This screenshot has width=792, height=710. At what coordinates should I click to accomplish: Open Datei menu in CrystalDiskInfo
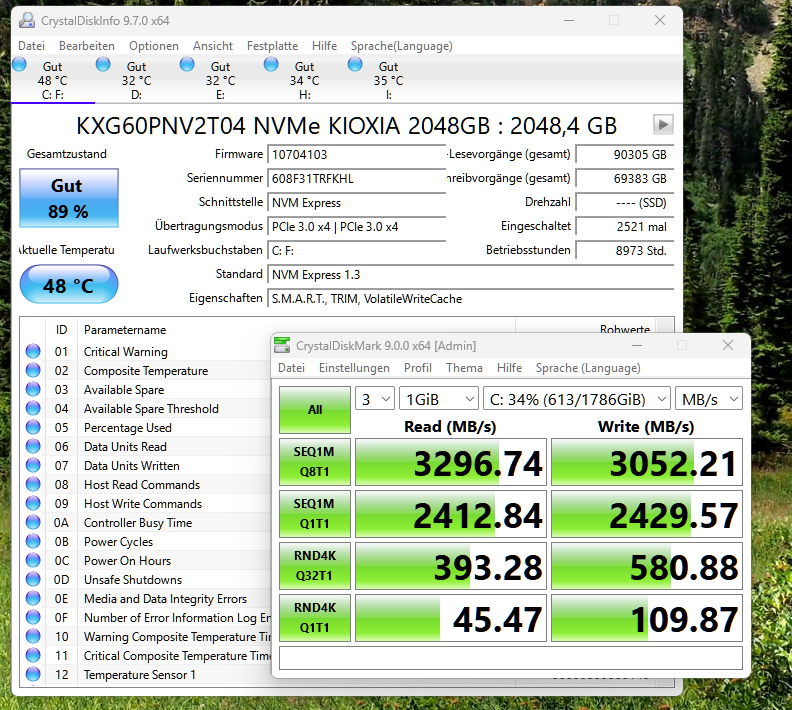coord(31,46)
